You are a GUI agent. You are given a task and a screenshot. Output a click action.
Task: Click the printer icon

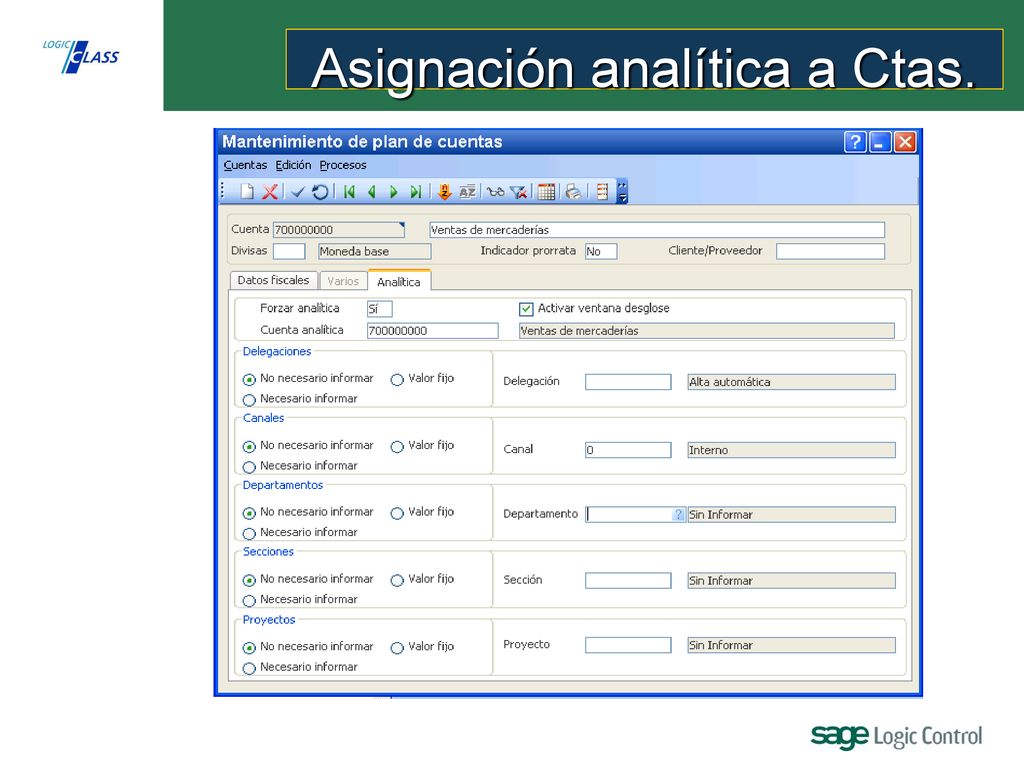(x=573, y=191)
